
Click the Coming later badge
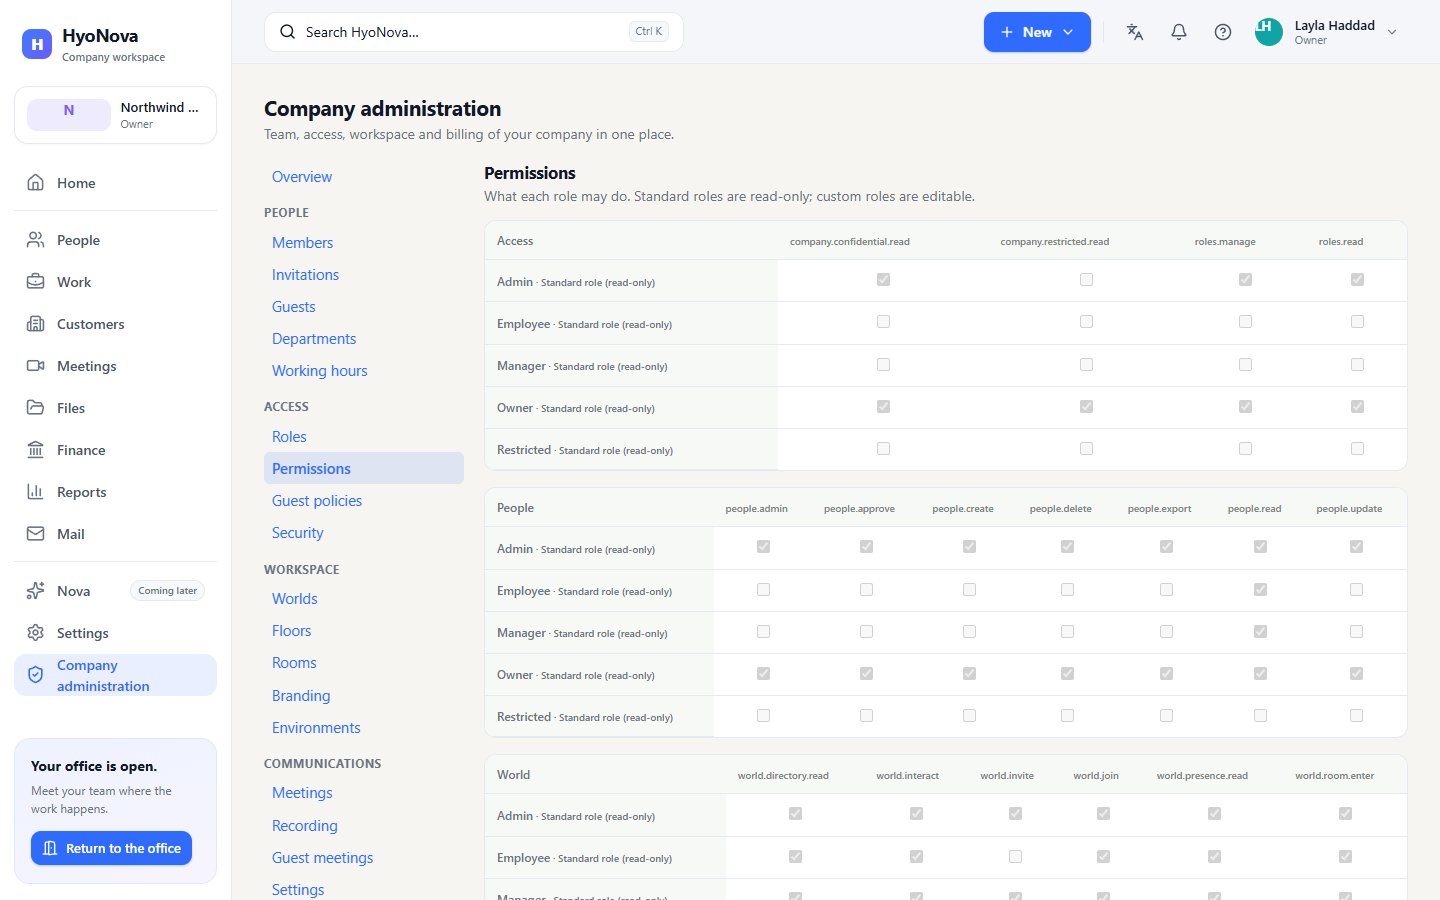[x=168, y=591]
